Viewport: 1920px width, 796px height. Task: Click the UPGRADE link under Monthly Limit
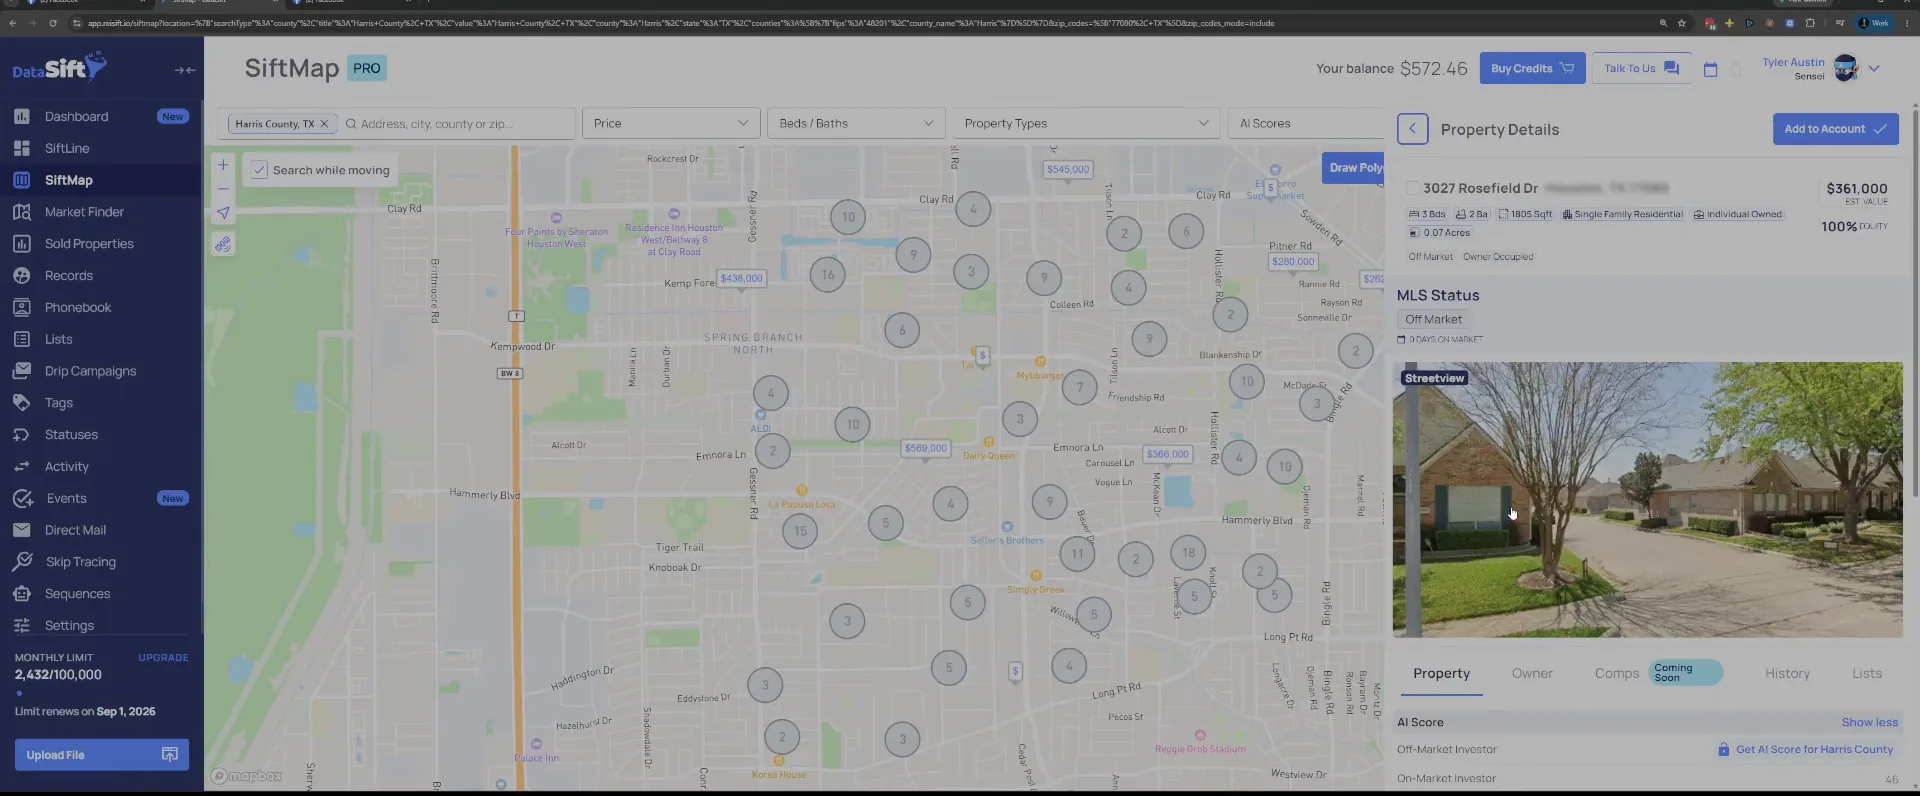click(163, 658)
